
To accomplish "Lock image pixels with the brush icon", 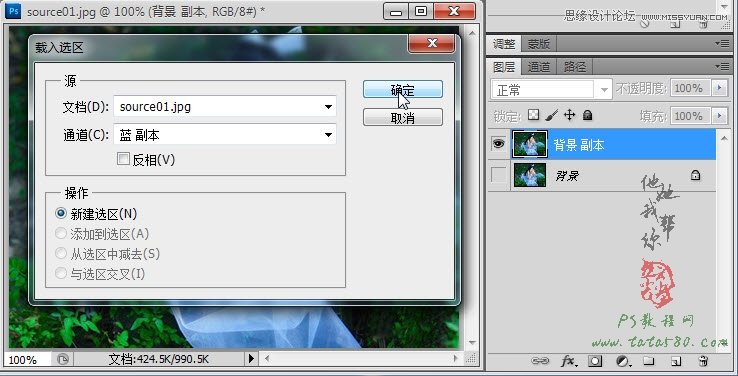I will pos(552,115).
